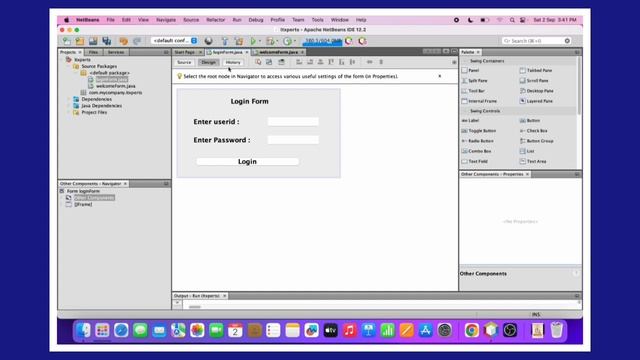
Task: Select the Text Field palette item
Action: click(x=475, y=161)
